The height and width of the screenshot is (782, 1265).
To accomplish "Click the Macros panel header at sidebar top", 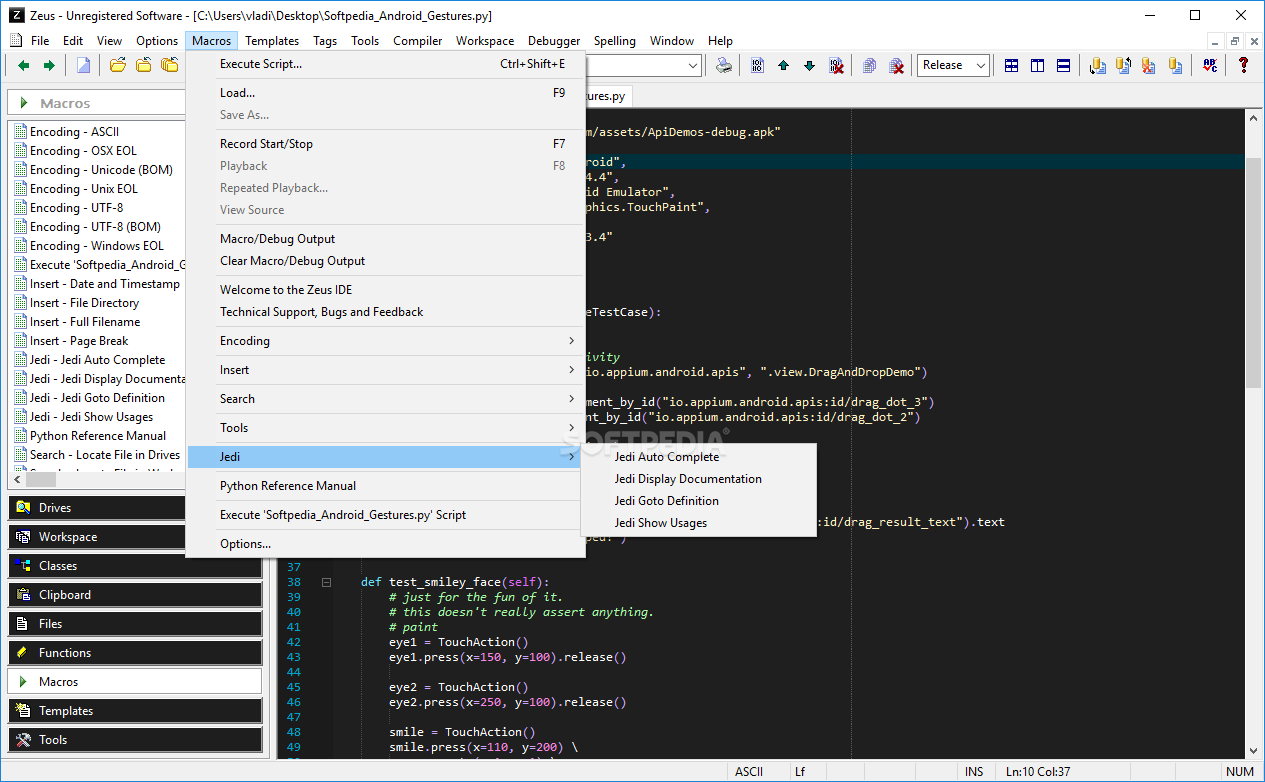I will 97,103.
